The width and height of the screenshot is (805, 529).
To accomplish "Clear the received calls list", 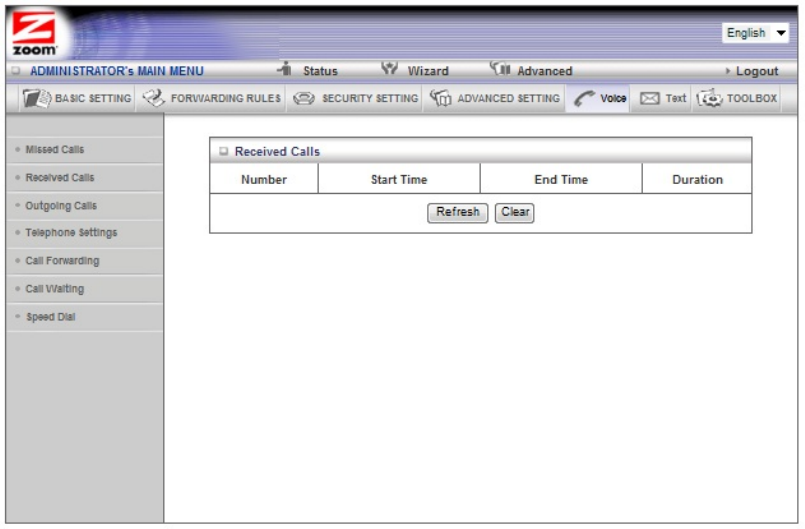I will (514, 212).
